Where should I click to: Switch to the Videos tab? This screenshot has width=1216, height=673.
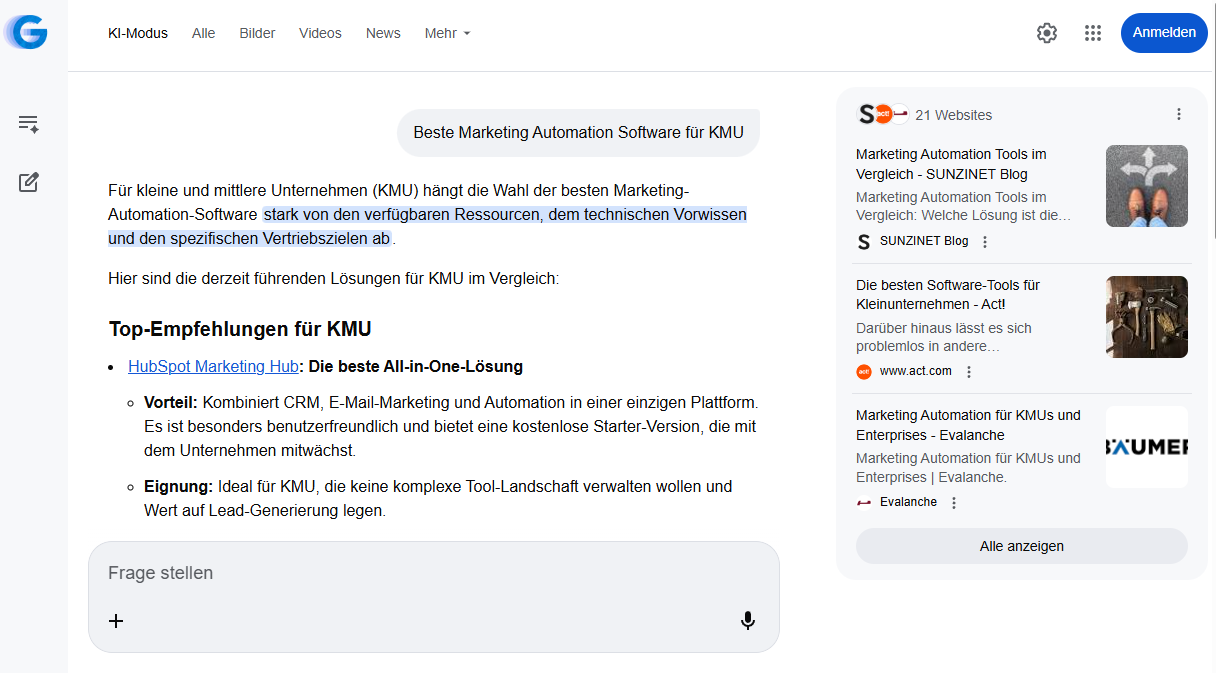320,33
